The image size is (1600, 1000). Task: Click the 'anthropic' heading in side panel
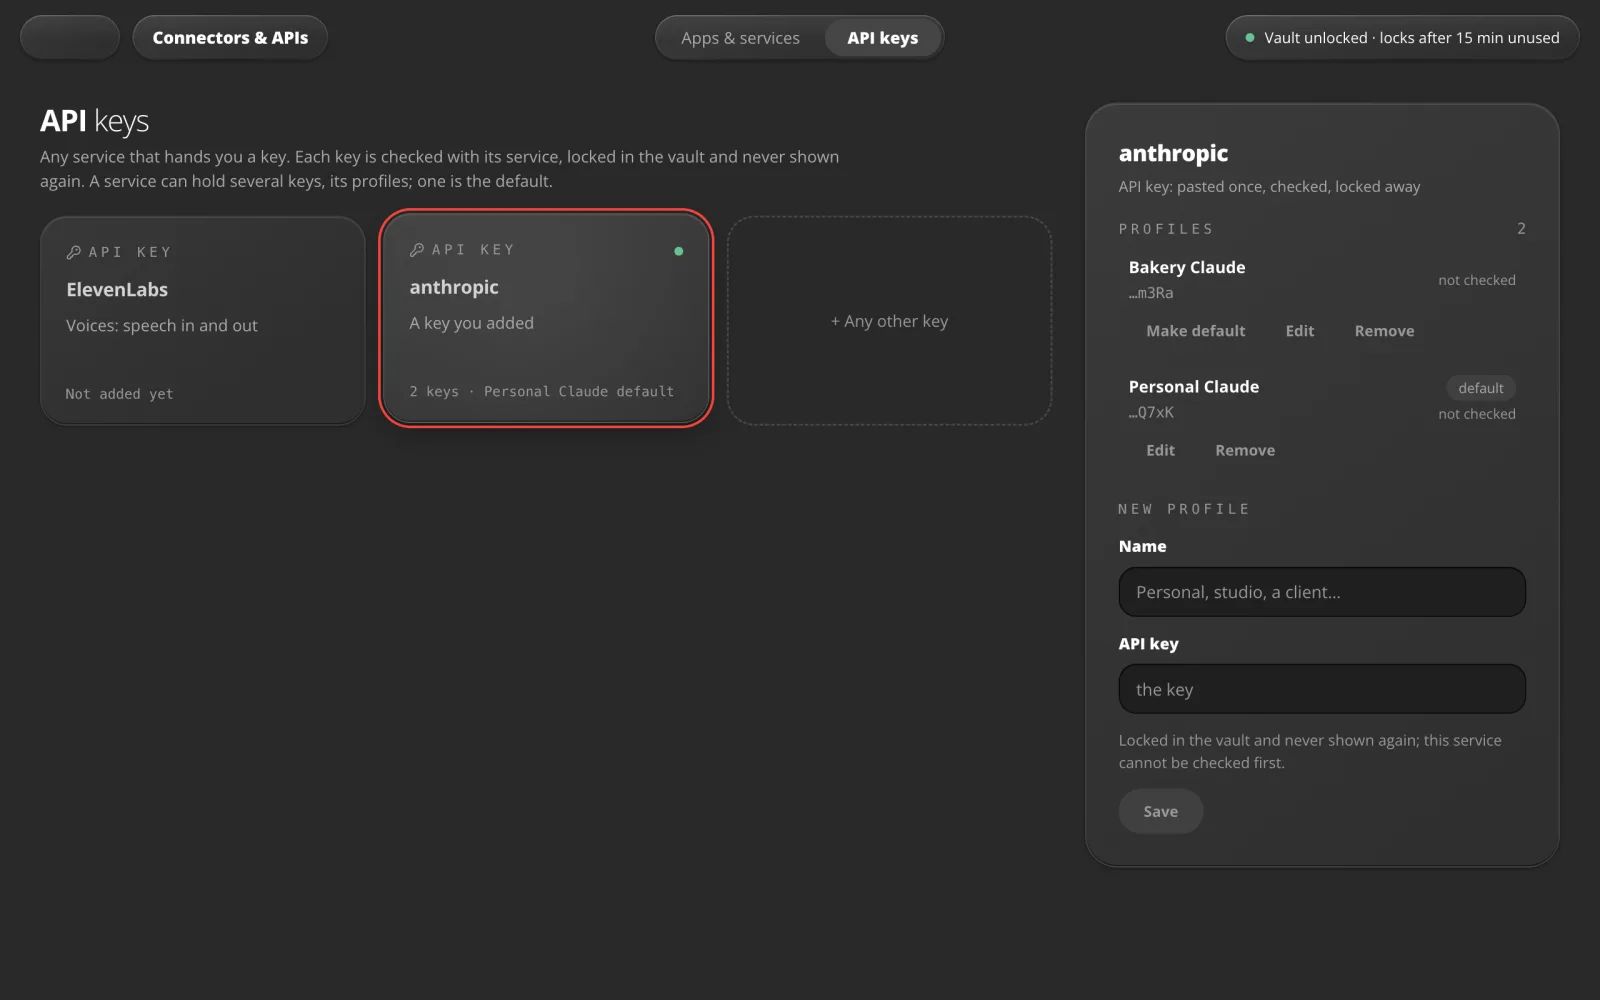tap(1173, 153)
